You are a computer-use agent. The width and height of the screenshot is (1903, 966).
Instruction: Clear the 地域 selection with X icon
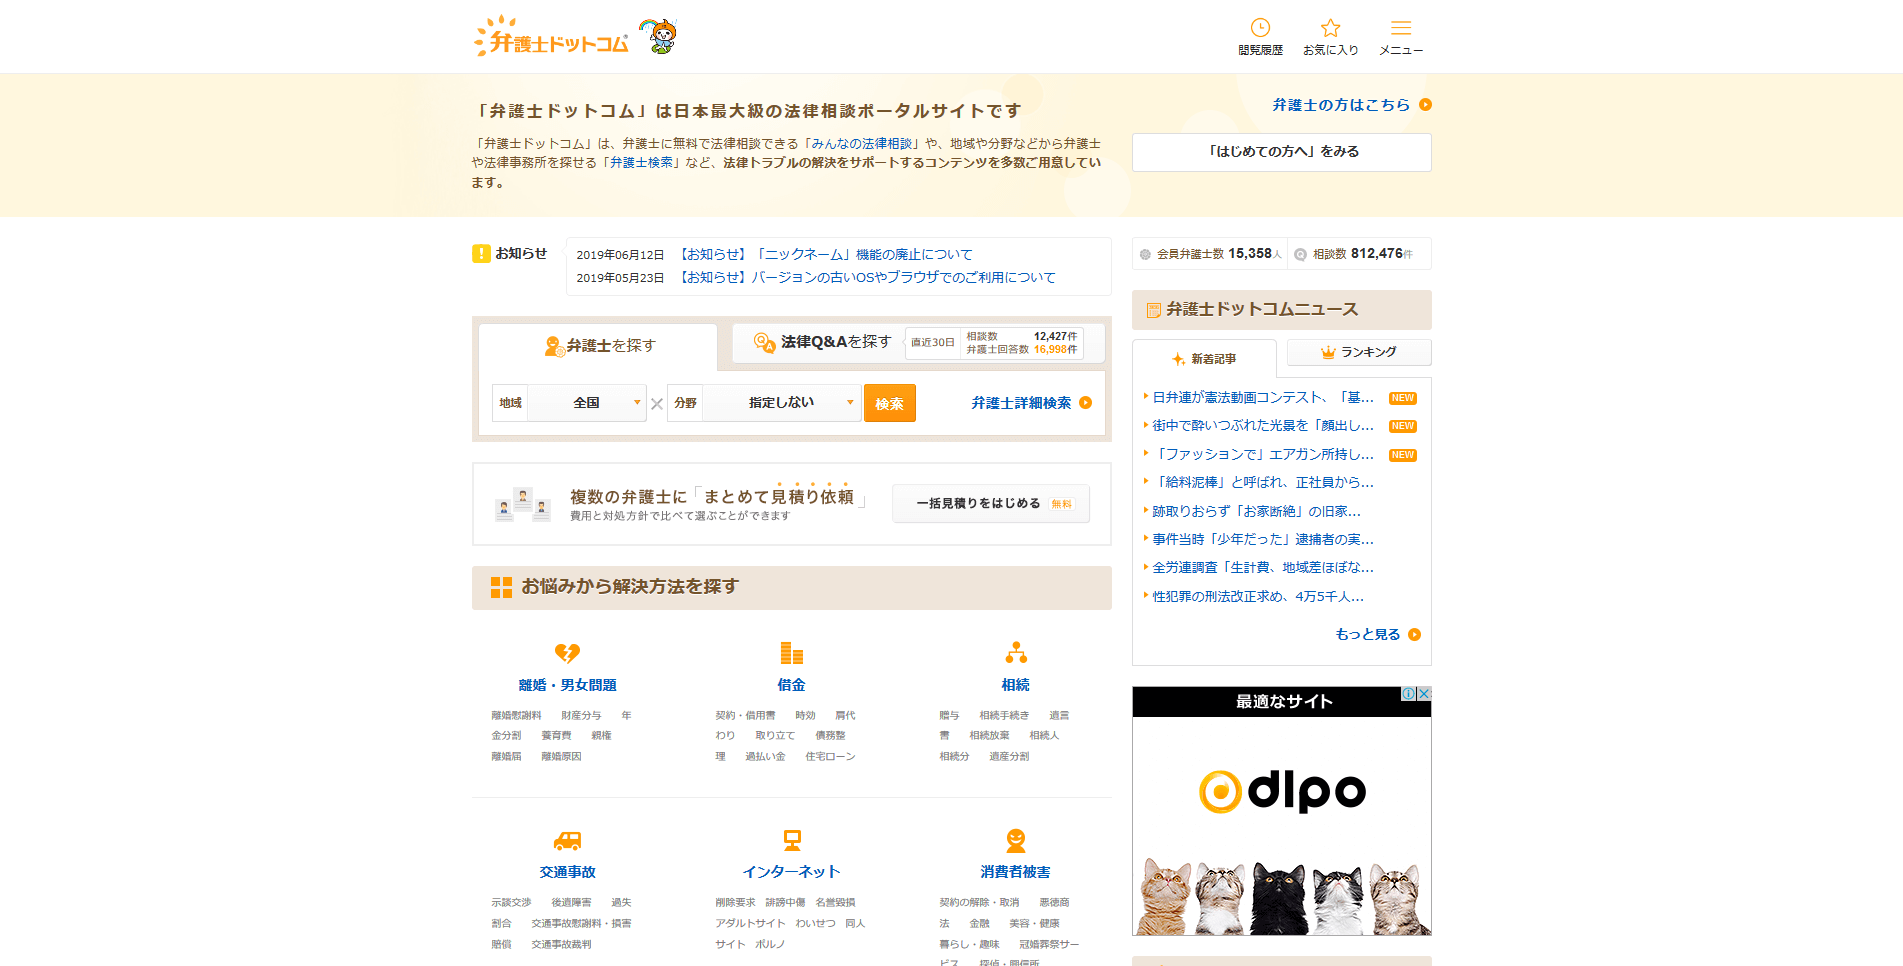(657, 404)
